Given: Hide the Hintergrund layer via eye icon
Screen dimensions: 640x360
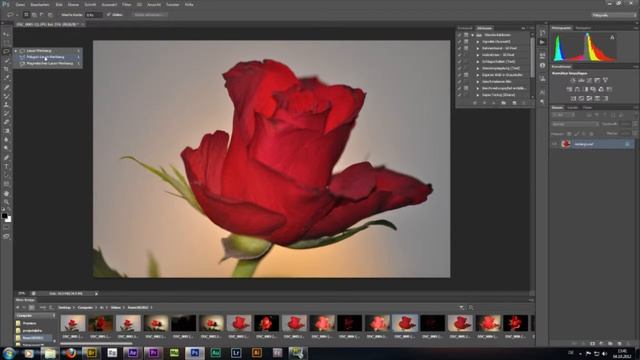Looking at the screenshot, I should (555, 144).
